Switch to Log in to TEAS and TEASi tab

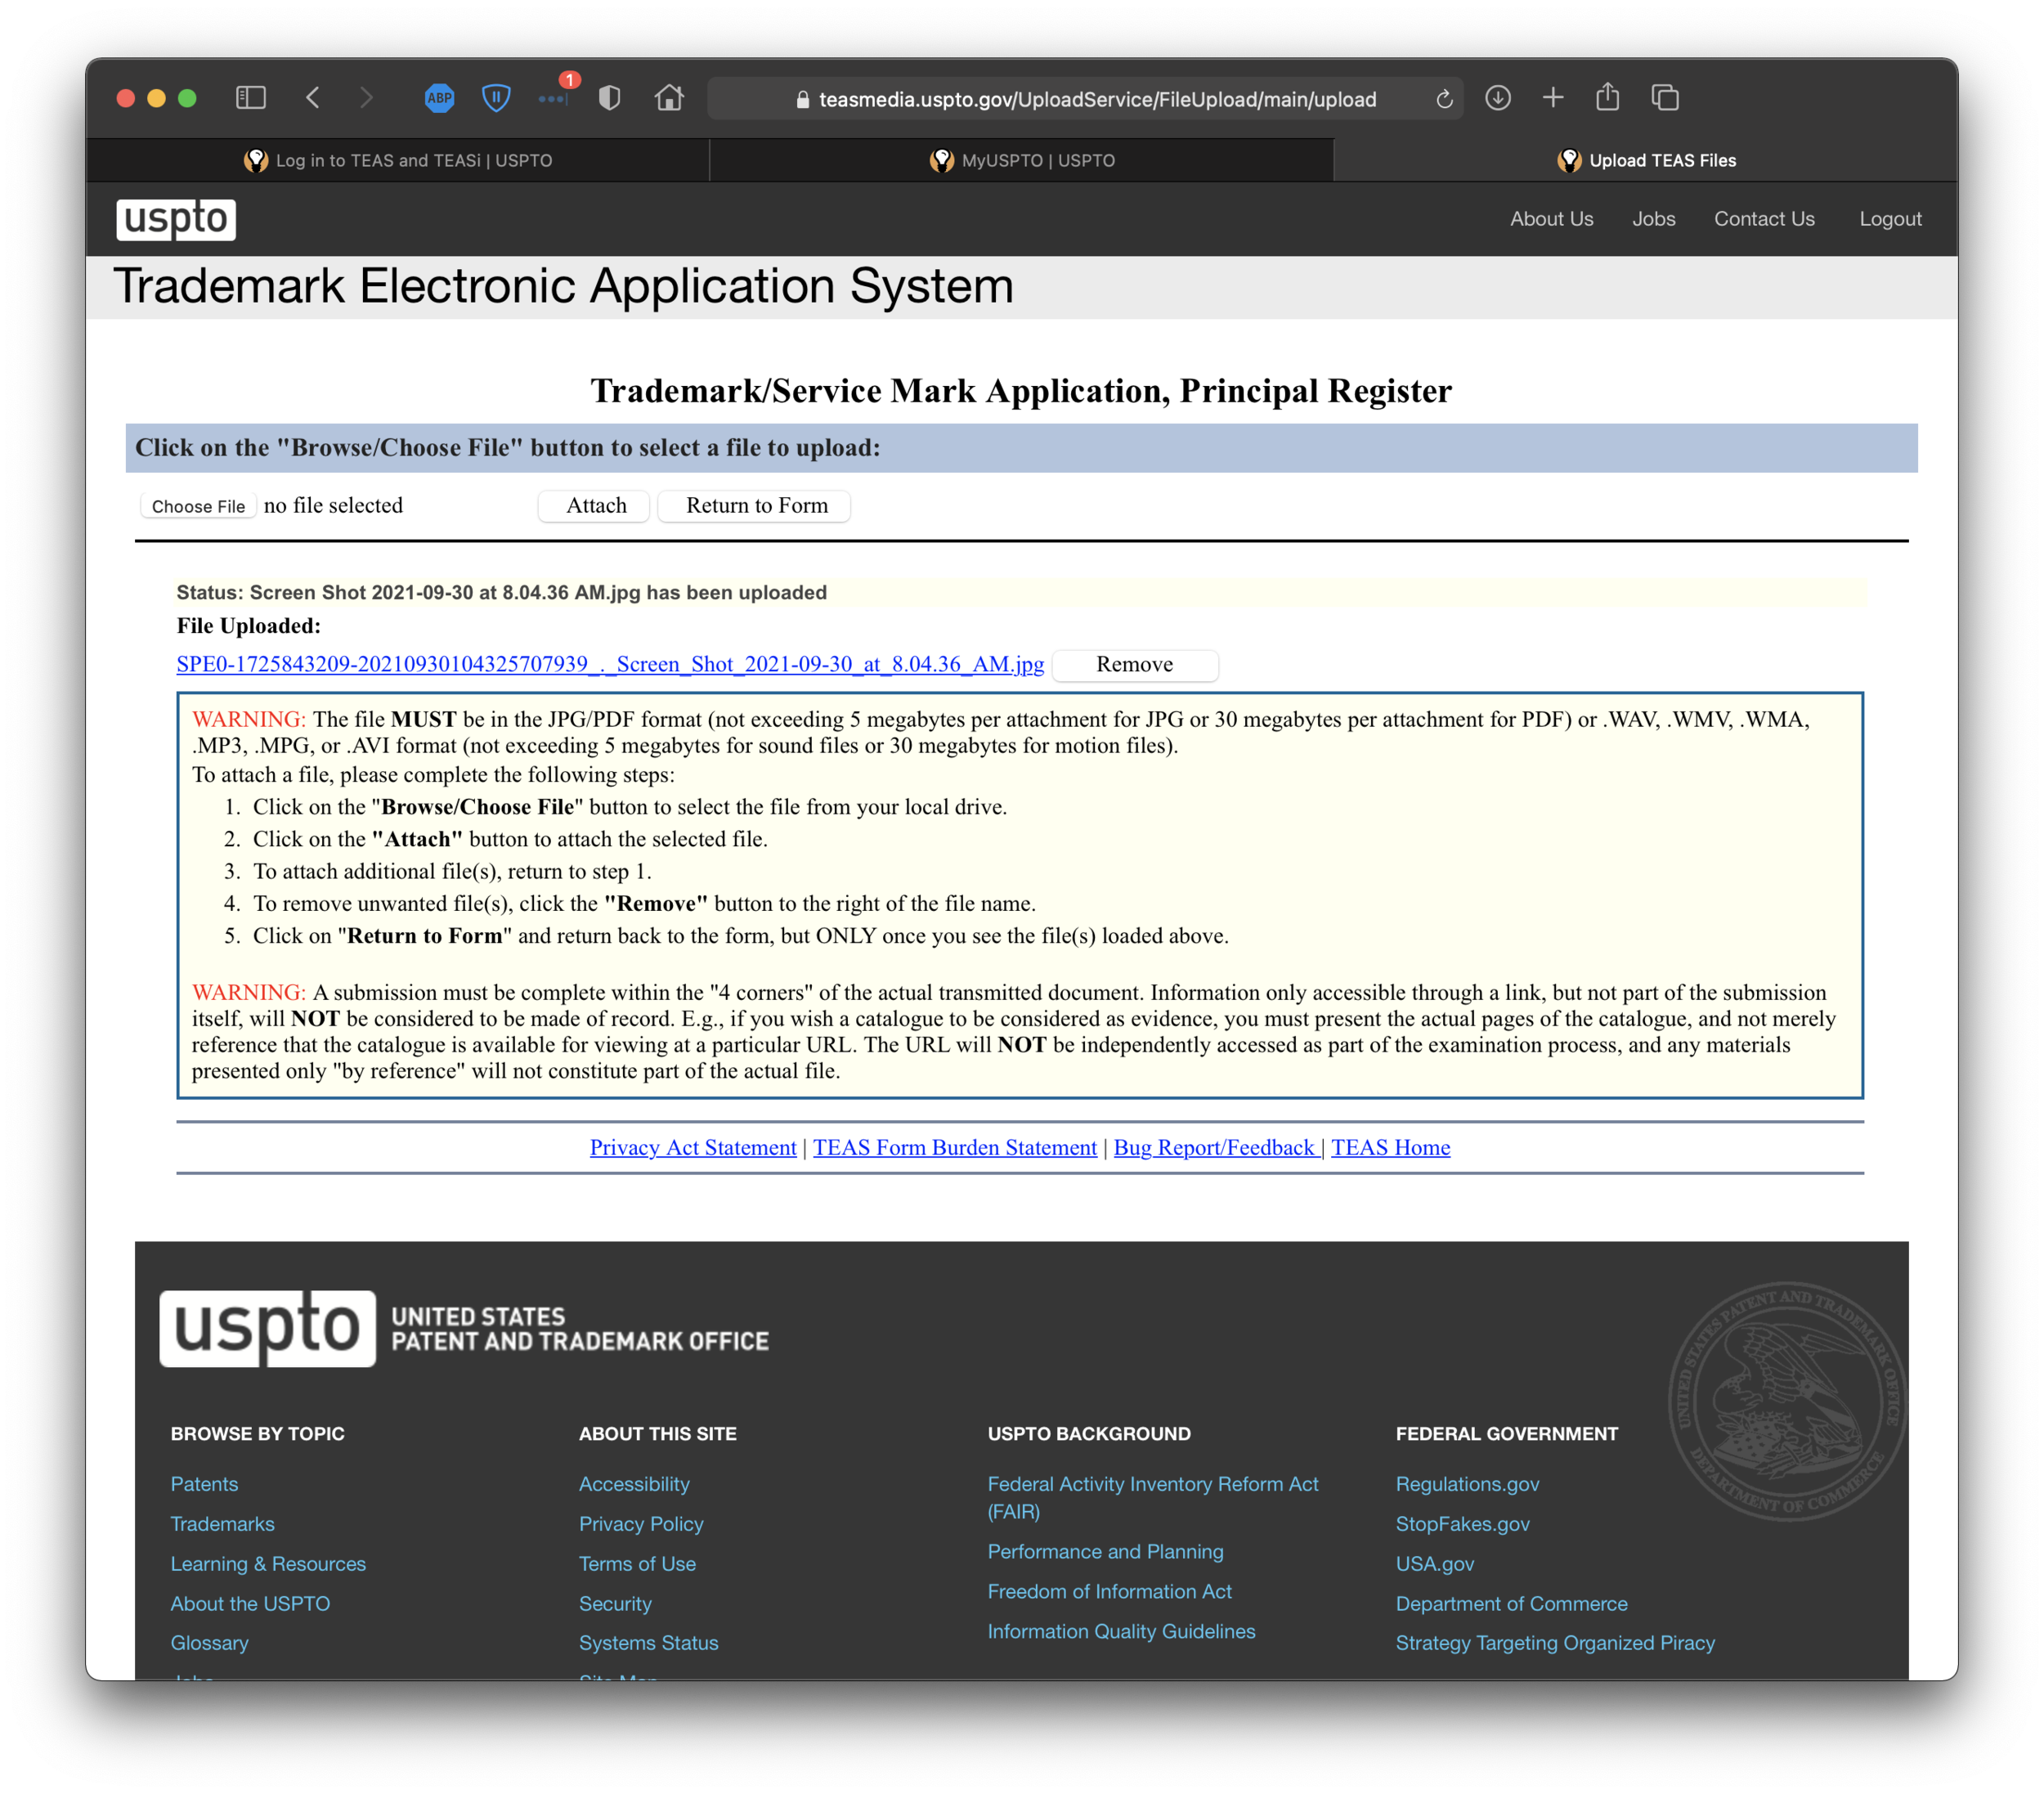tap(397, 160)
